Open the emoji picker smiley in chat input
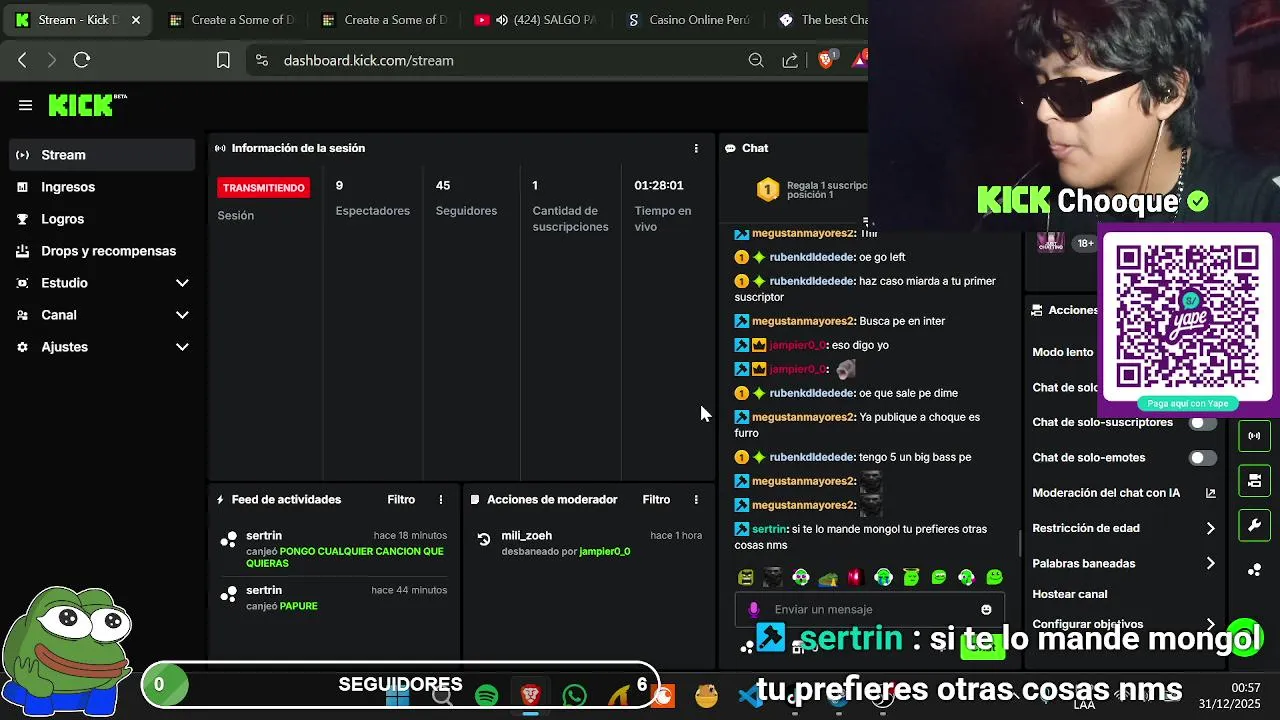Image resolution: width=1280 pixels, height=720 pixels. (x=986, y=609)
